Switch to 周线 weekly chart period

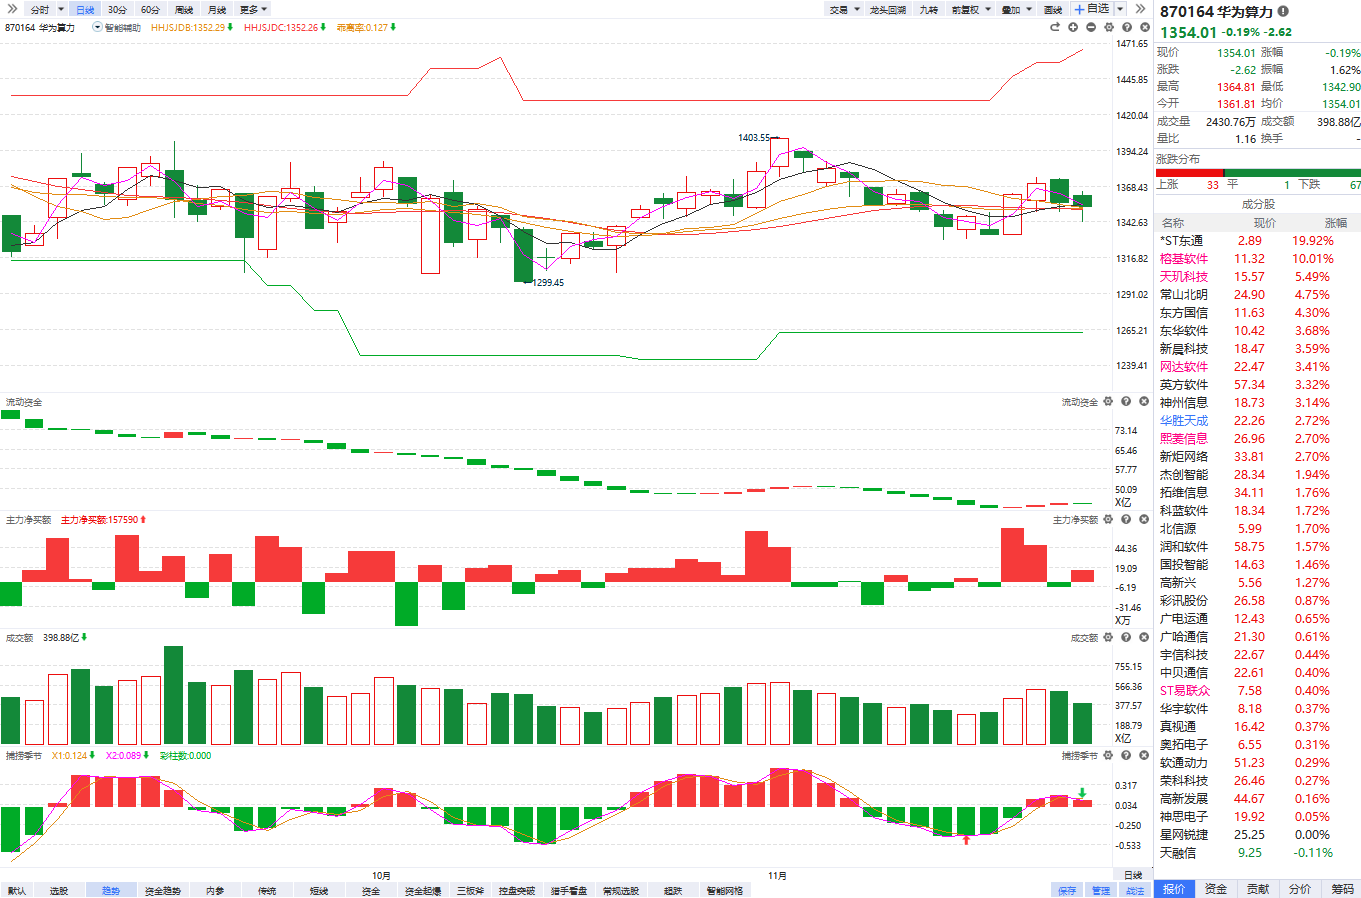tap(184, 9)
